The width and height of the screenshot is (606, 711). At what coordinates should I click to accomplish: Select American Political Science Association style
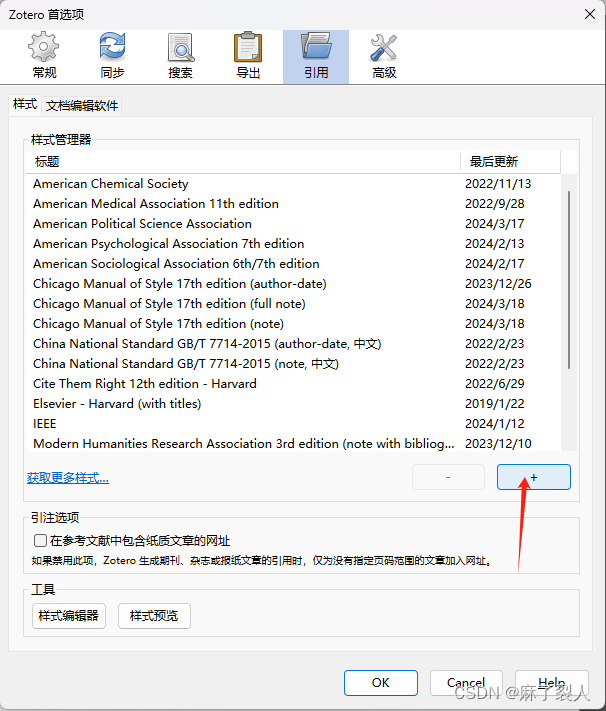tap(293, 224)
